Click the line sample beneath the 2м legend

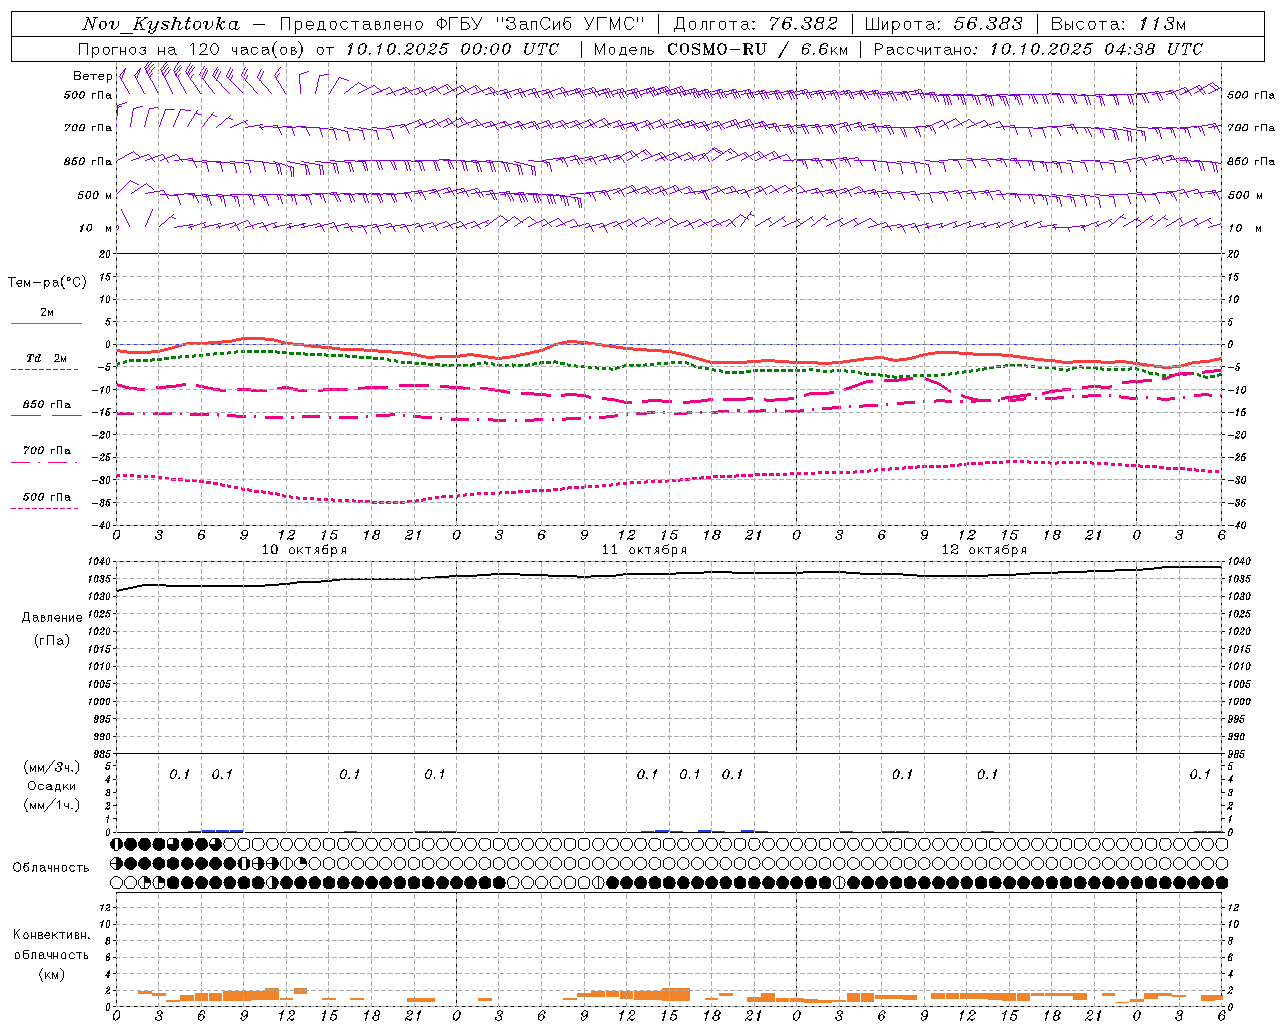(46, 324)
